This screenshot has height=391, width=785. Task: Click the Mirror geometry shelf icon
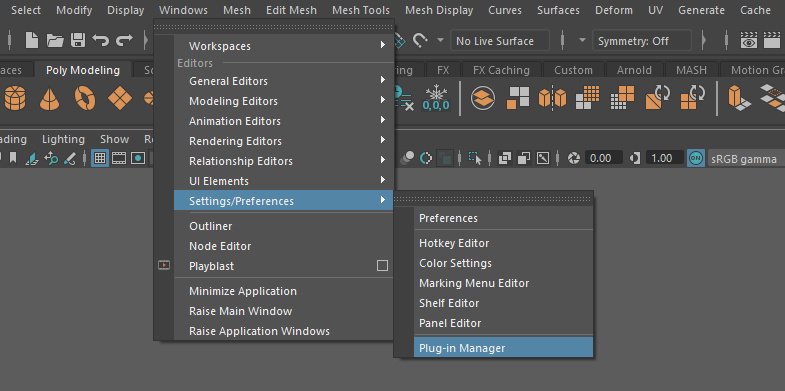click(552, 98)
